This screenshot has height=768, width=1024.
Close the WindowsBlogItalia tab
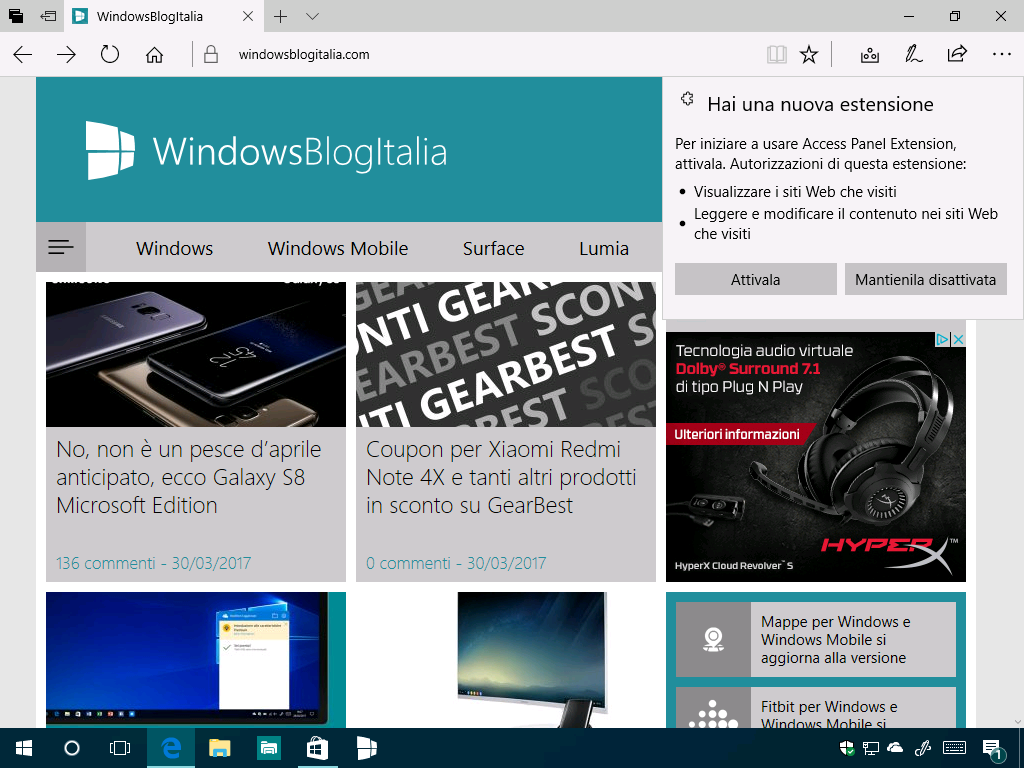248,16
